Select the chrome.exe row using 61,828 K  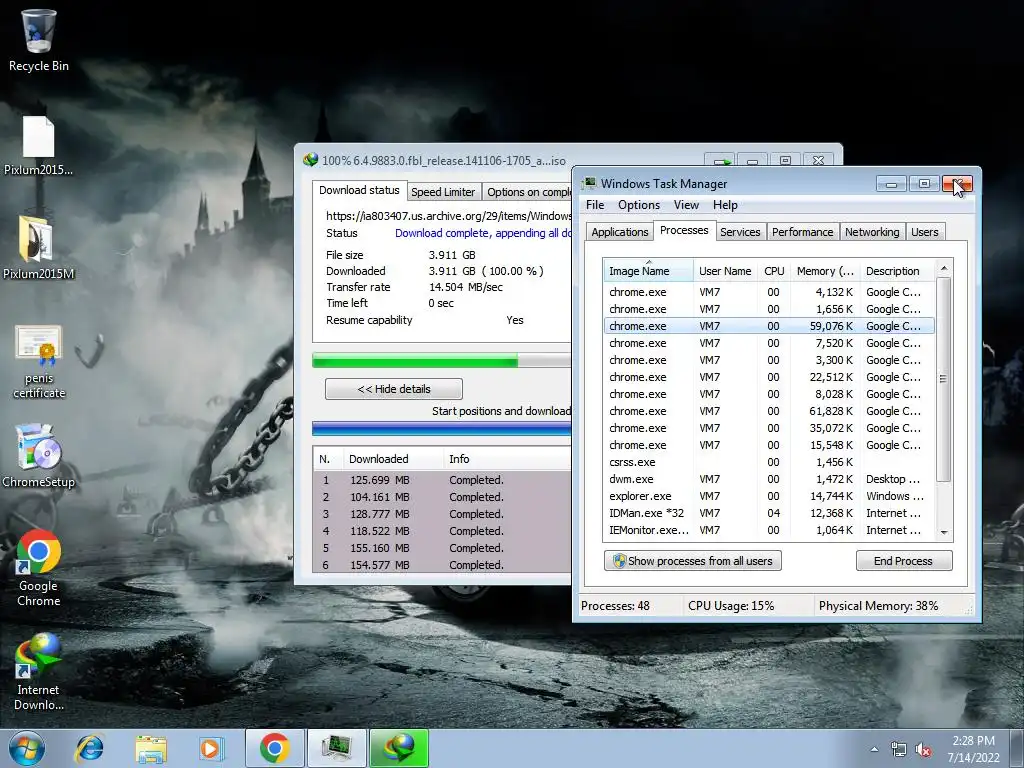click(769, 411)
